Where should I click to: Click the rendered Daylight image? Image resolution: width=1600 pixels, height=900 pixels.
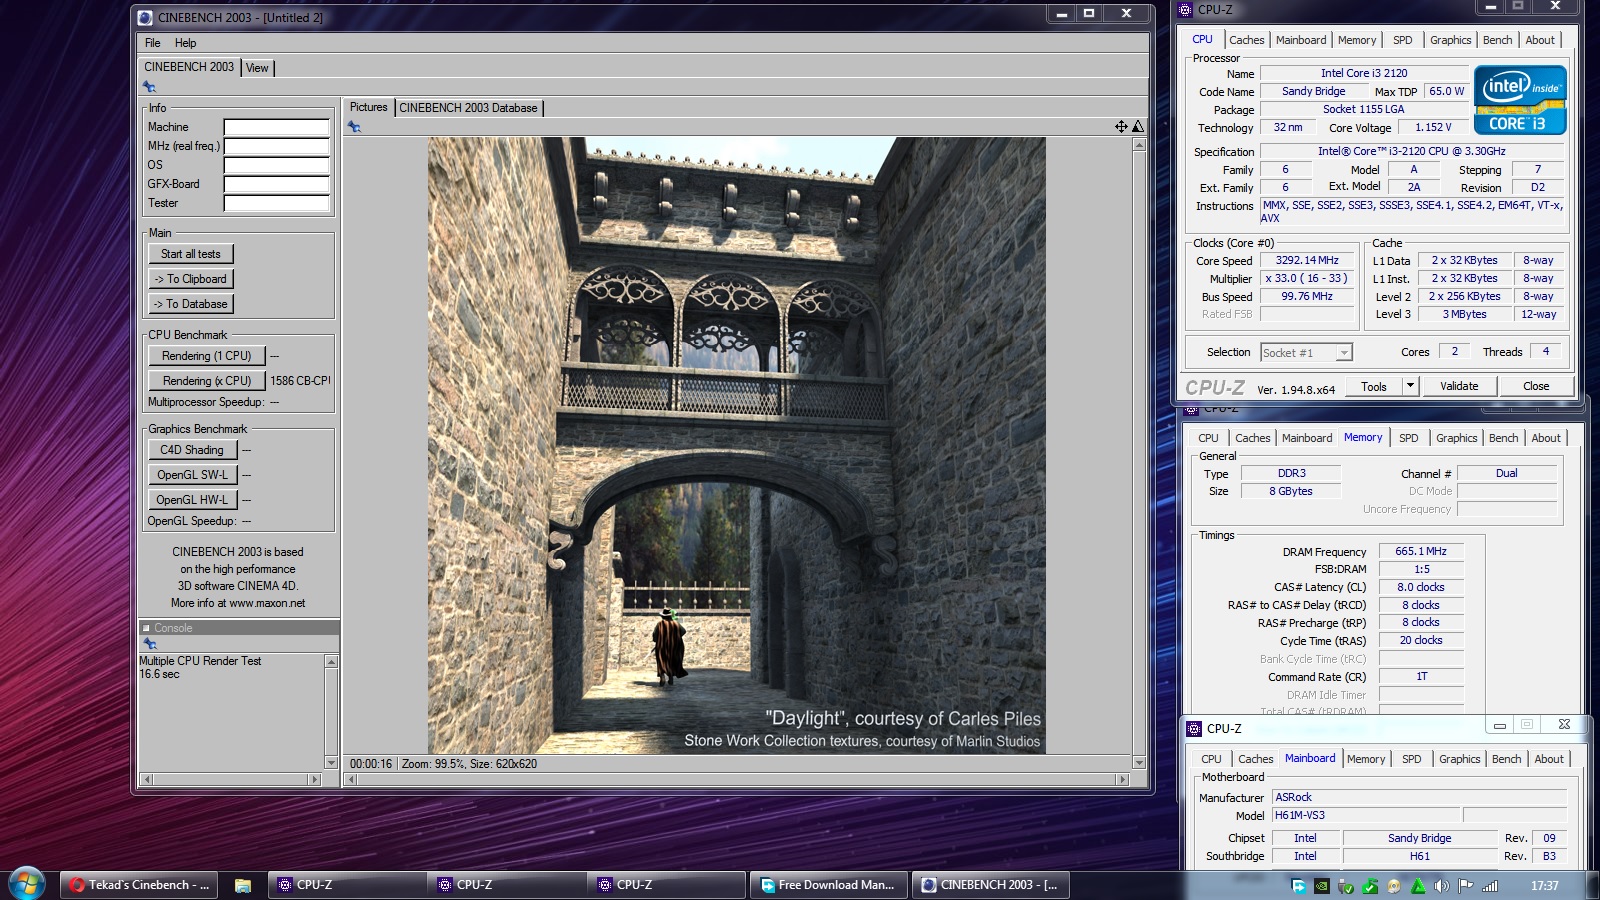[737, 445]
